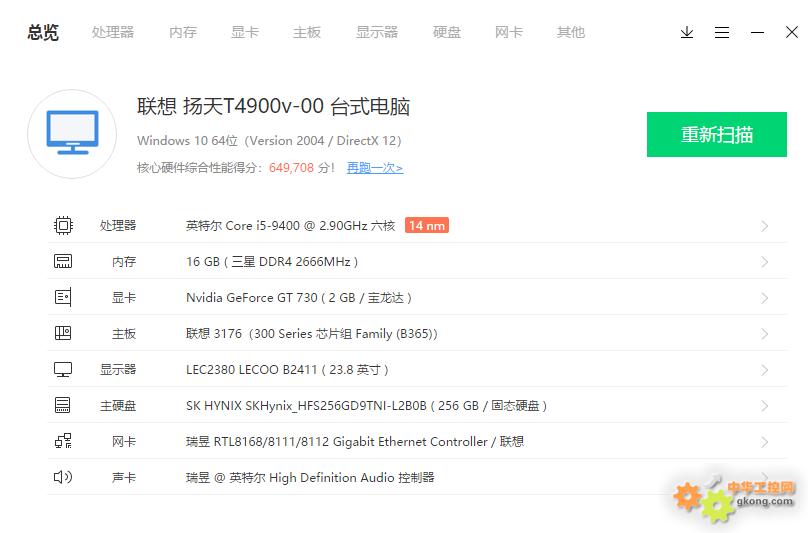The height and width of the screenshot is (533, 808).
Task: Click the Windows 10 64位 version text
Action: coord(269,141)
